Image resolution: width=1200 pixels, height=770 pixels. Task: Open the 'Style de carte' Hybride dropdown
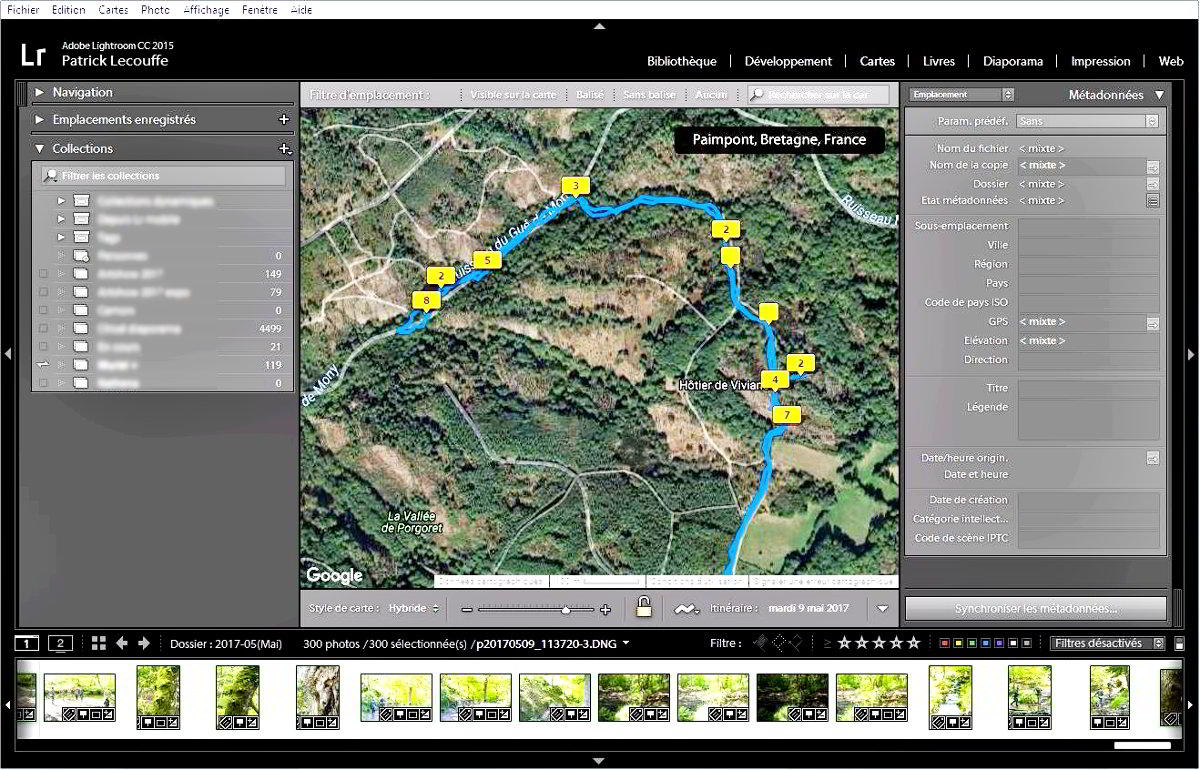413,608
